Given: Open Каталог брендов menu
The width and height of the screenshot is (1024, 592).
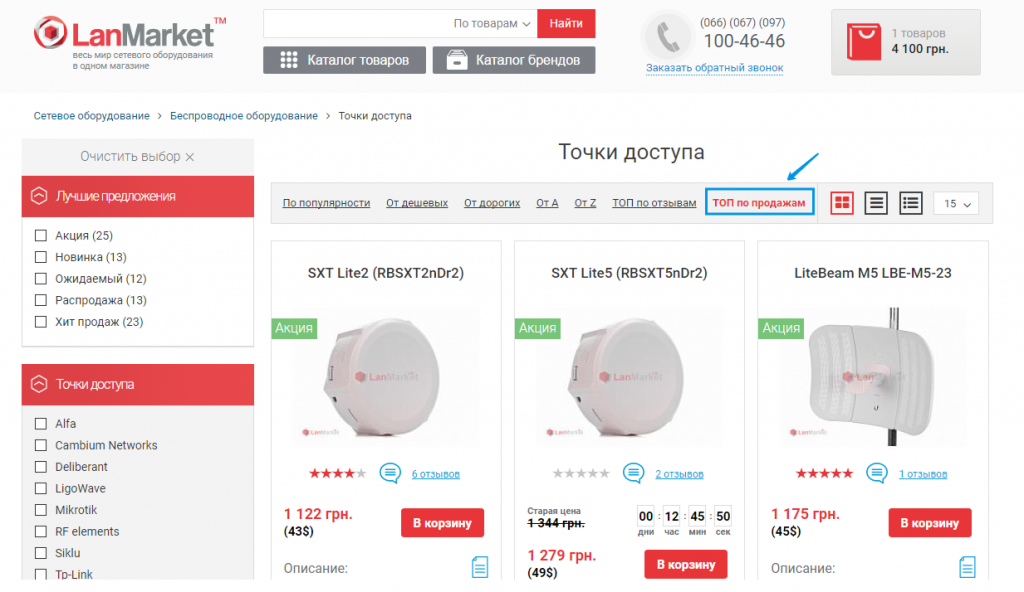Looking at the screenshot, I should 514,60.
